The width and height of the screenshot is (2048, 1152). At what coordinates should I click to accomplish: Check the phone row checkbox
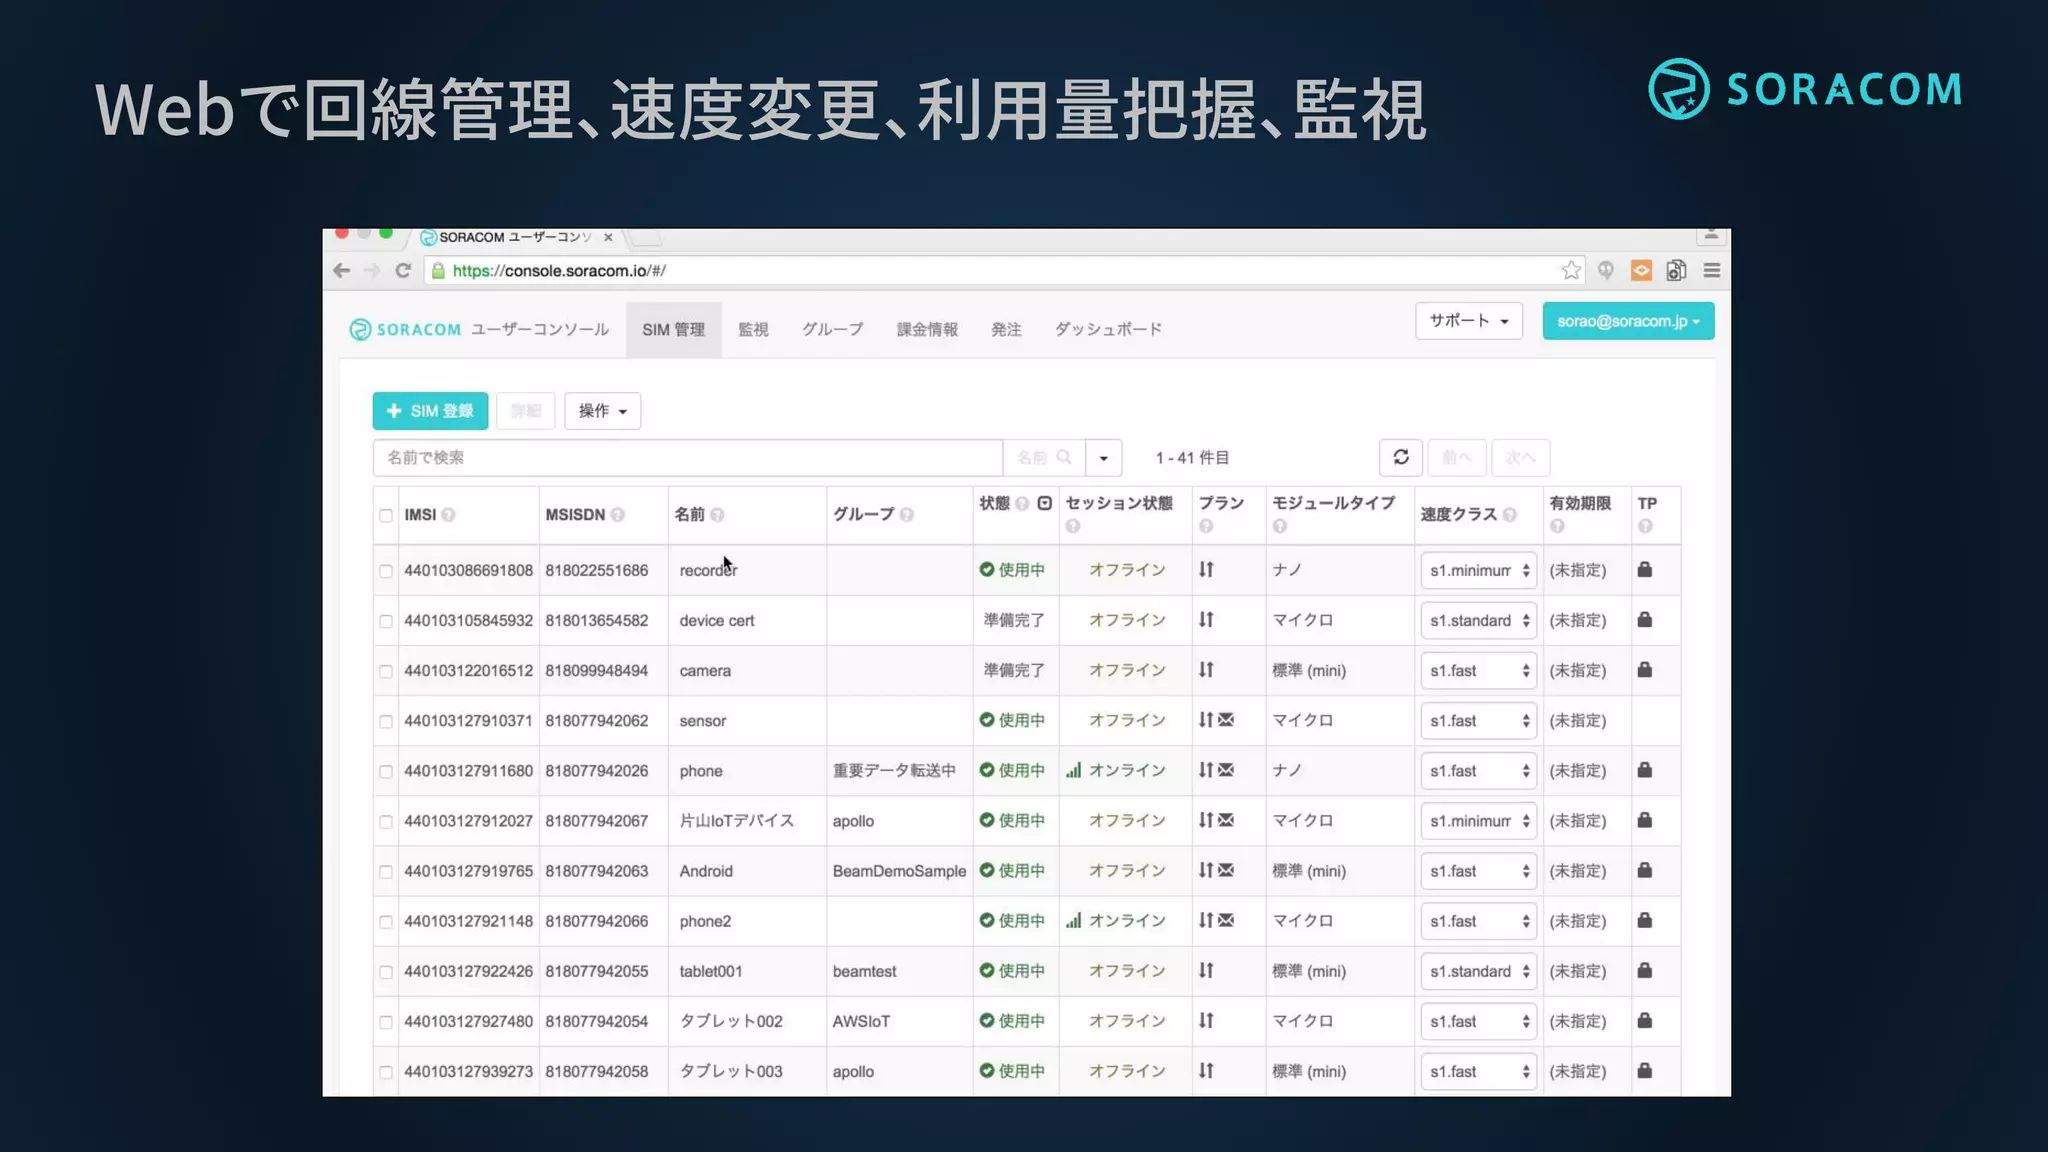(385, 771)
